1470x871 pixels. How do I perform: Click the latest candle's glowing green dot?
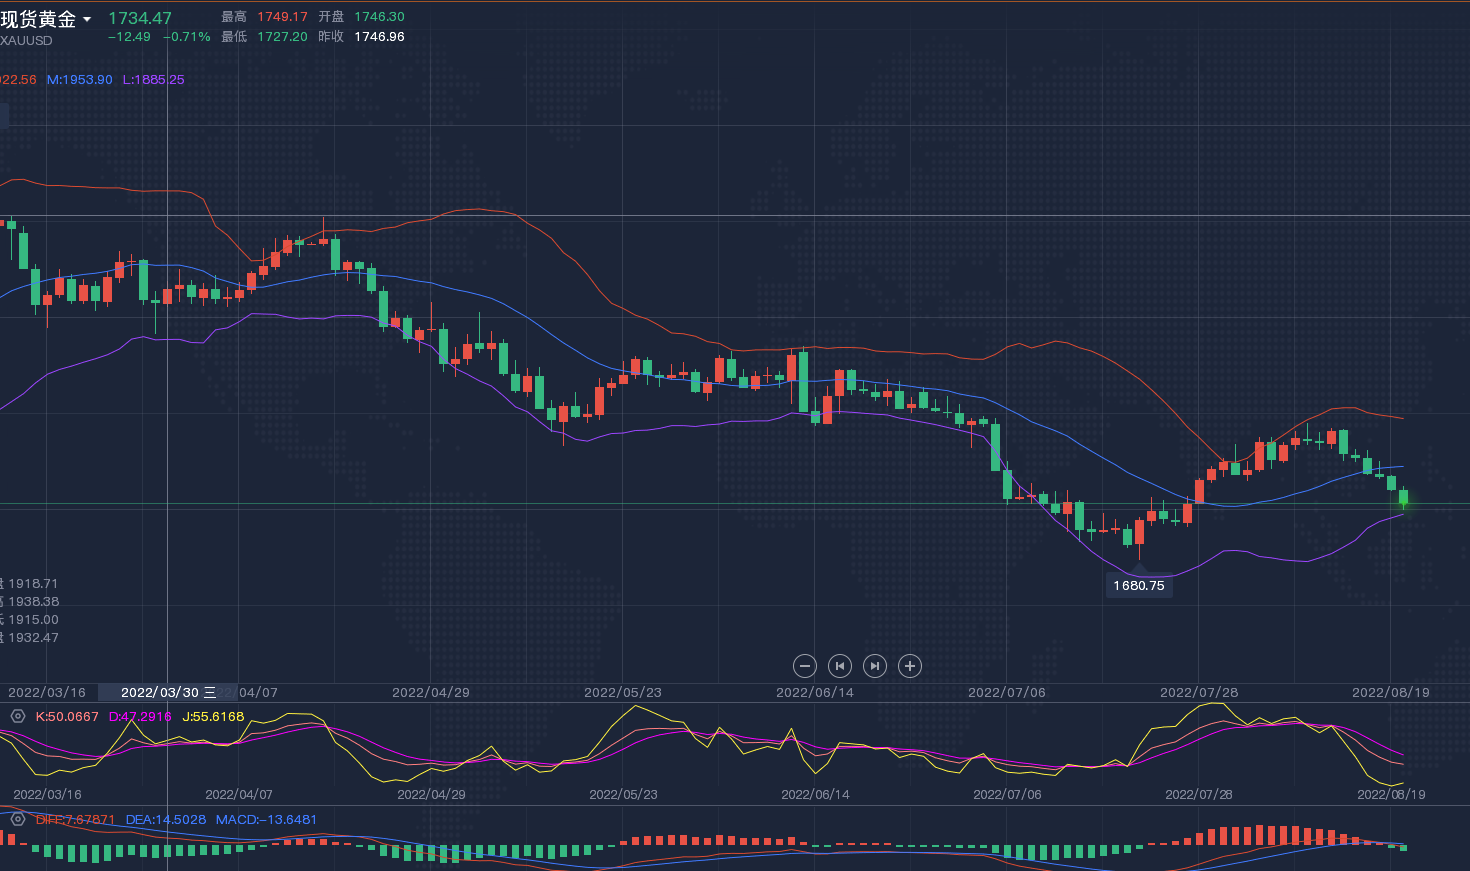coord(1405,503)
